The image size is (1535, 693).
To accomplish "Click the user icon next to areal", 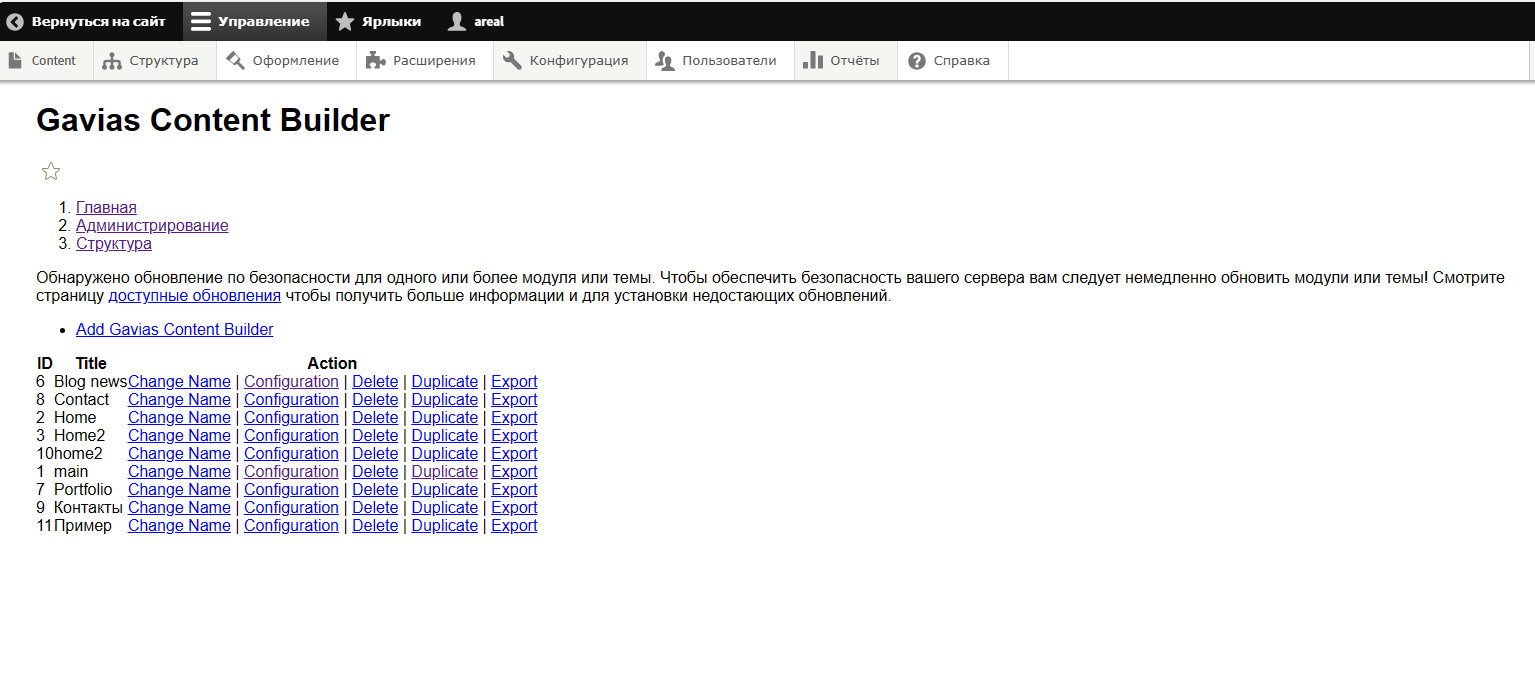I will [457, 21].
